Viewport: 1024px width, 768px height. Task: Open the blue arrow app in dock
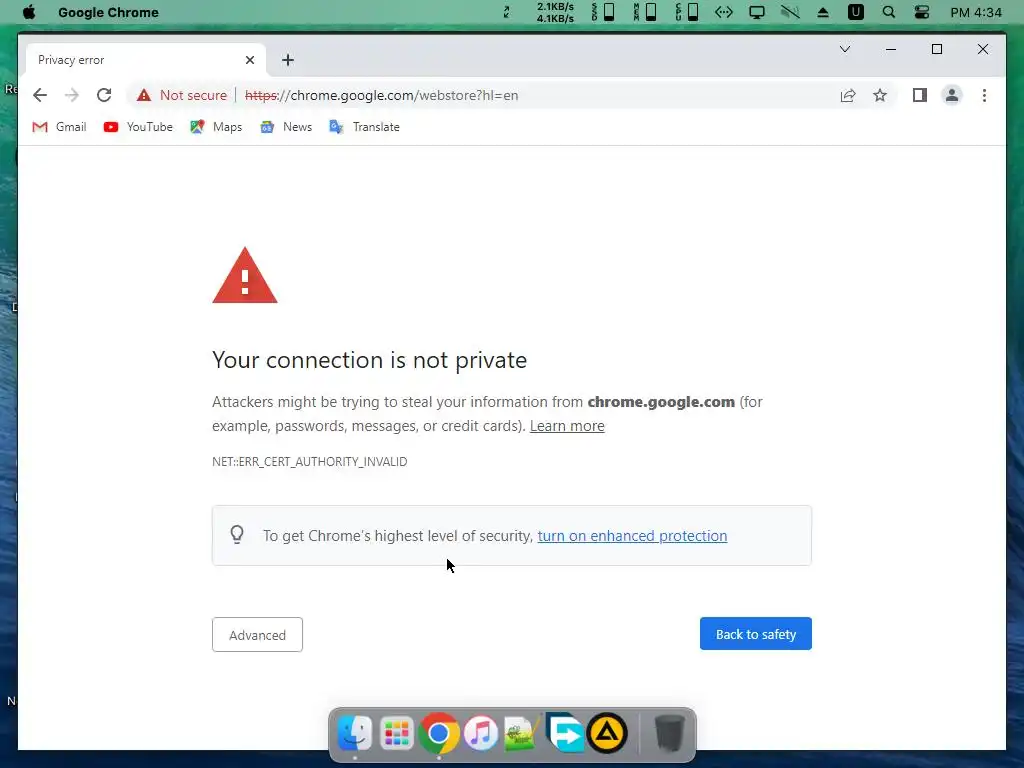coord(565,733)
